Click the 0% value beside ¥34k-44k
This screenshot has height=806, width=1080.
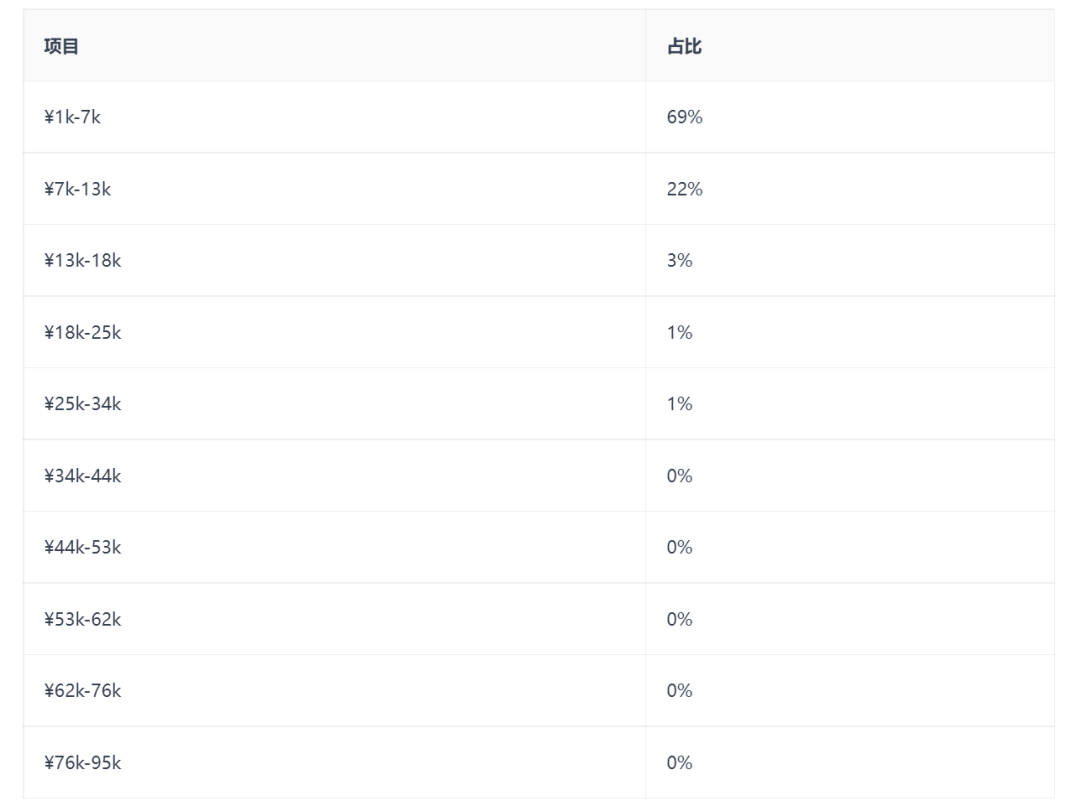pos(680,476)
